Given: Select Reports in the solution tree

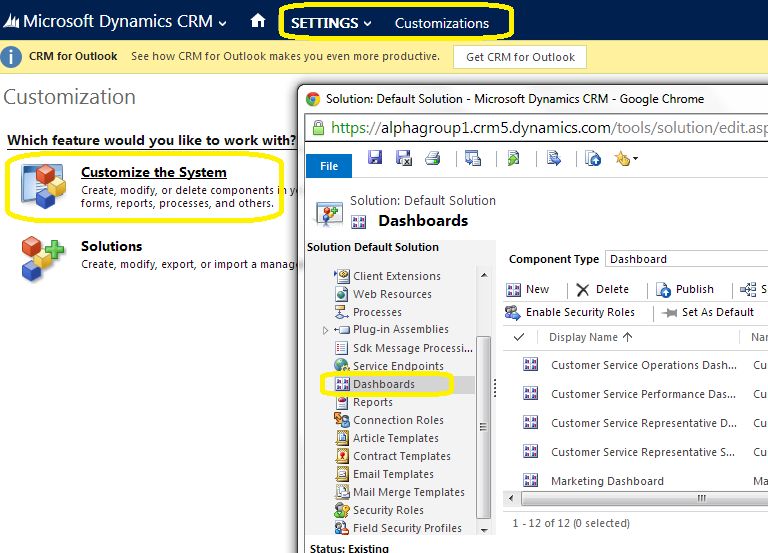Looking at the screenshot, I should click(x=373, y=402).
